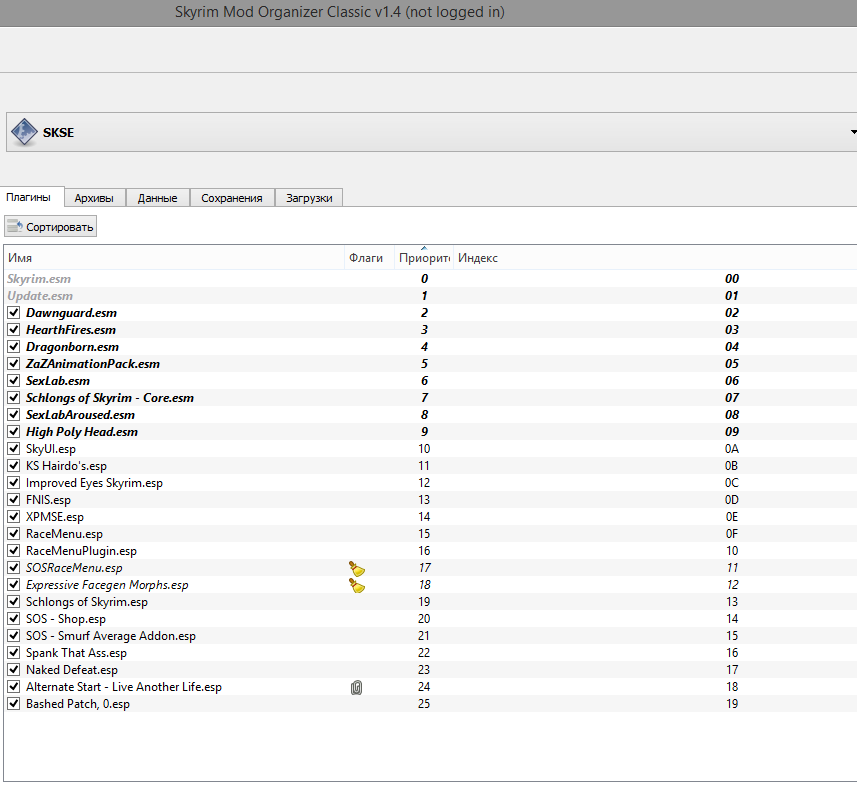Disable the FNIS.esp checkbox
Screen dimensions: 857x788
(x=14, y=499)
